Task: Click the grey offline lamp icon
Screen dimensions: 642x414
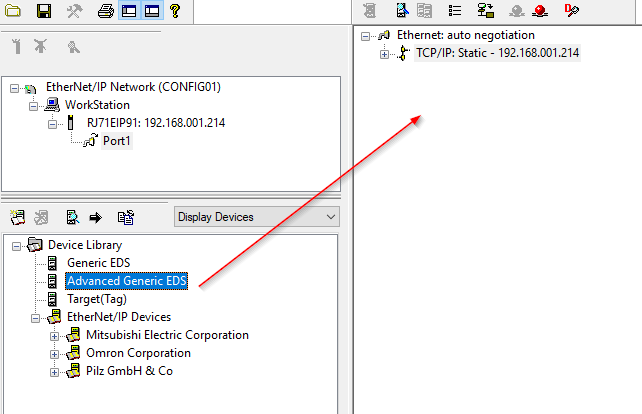Action: (517, 11)
